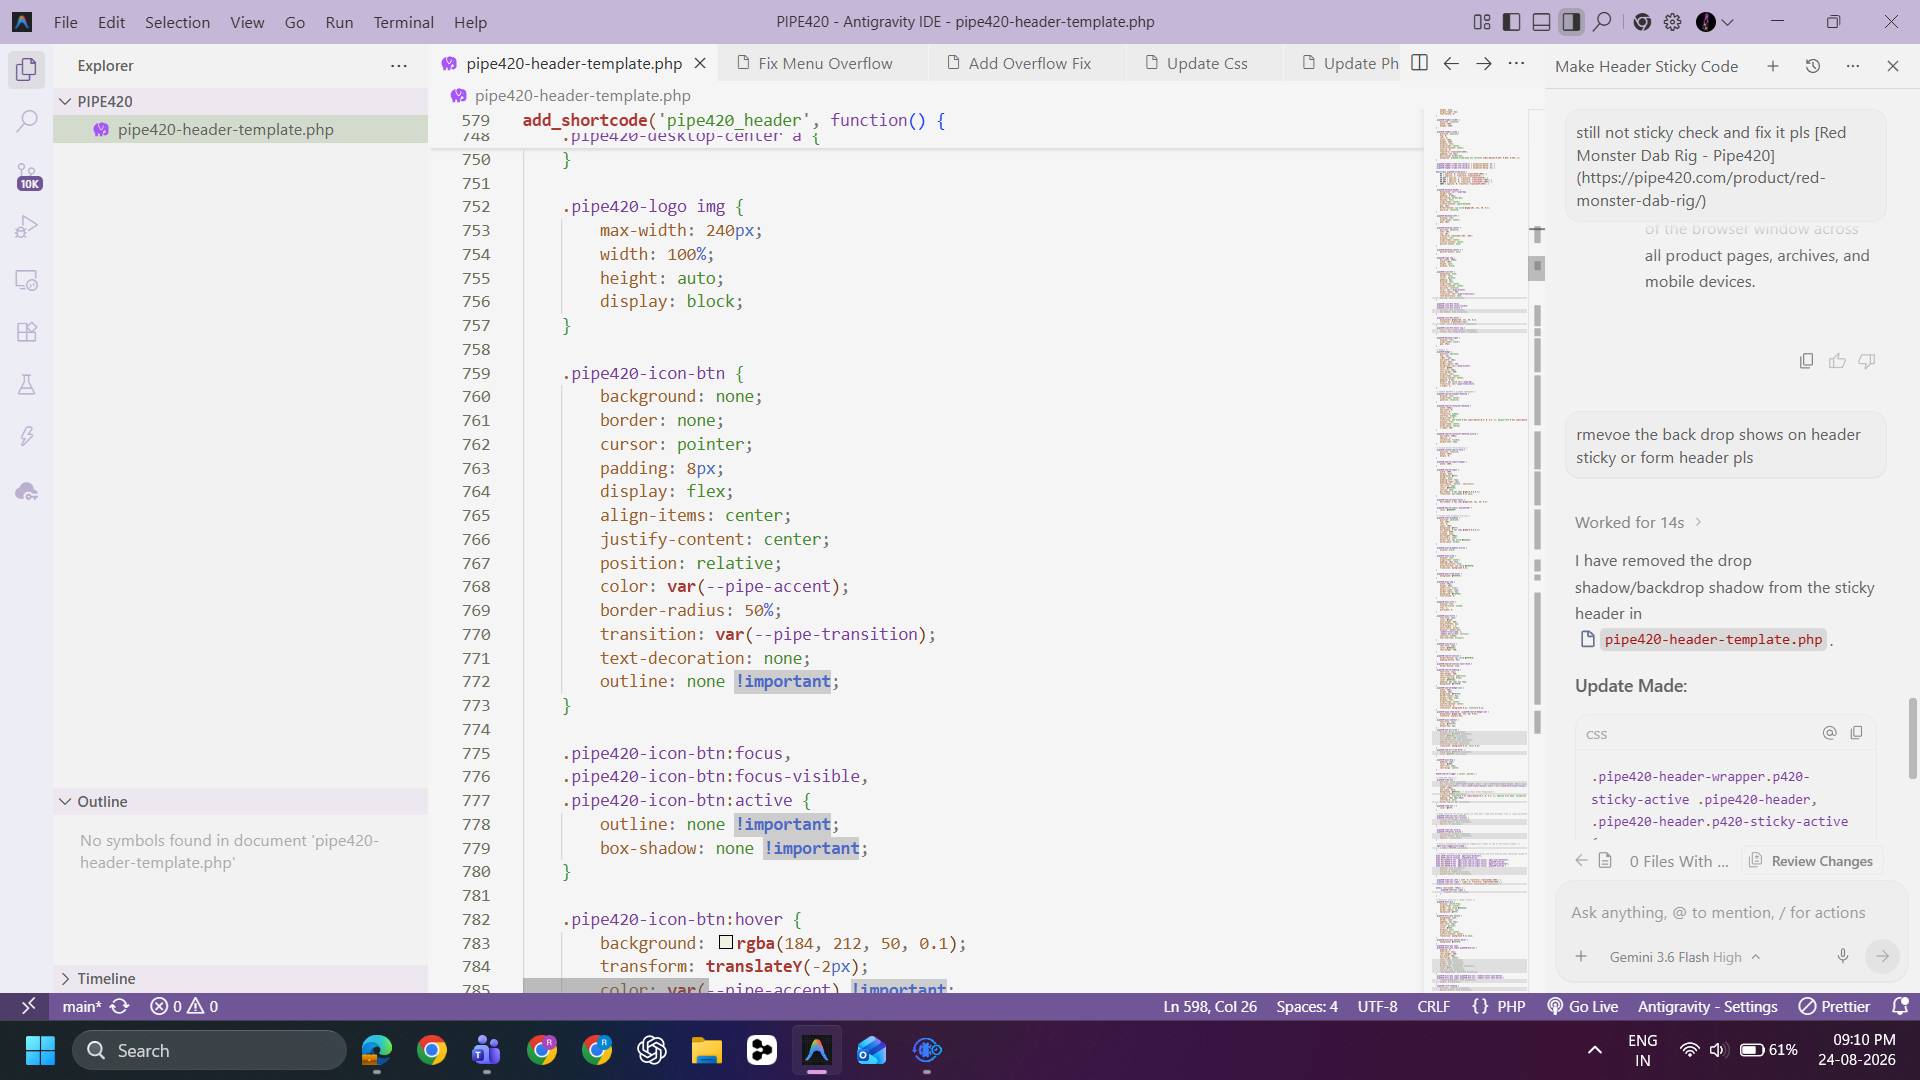Open the Extensions view icon
The image size is (1920, 1080).
point(27,332)
